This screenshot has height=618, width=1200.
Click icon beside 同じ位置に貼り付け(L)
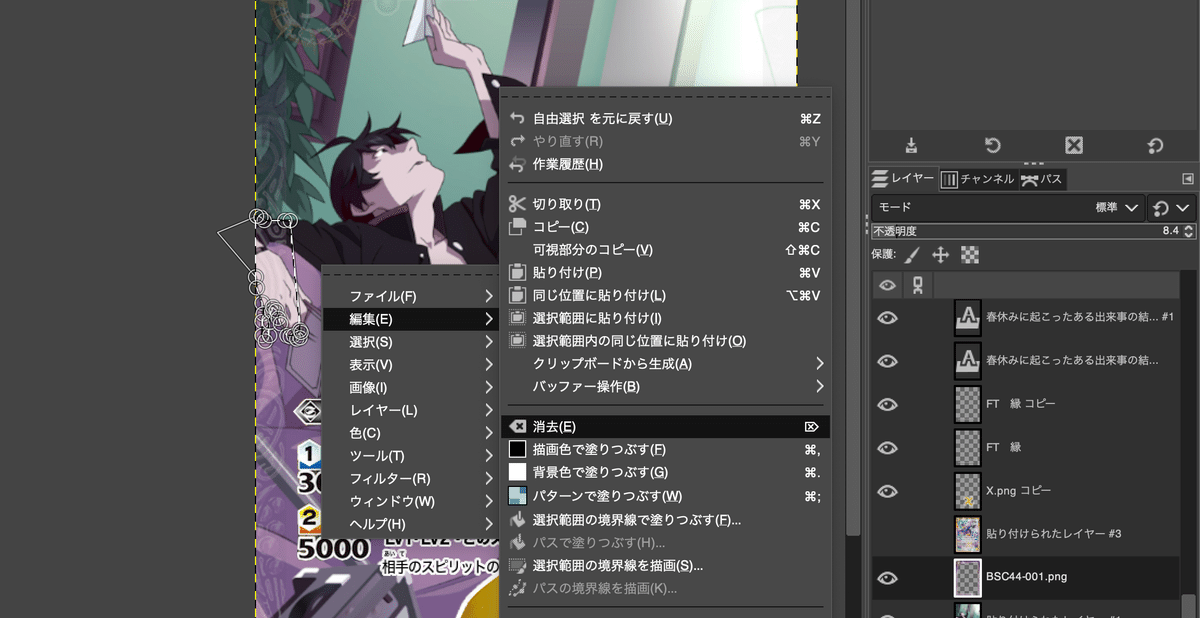(x=517, y=295)
